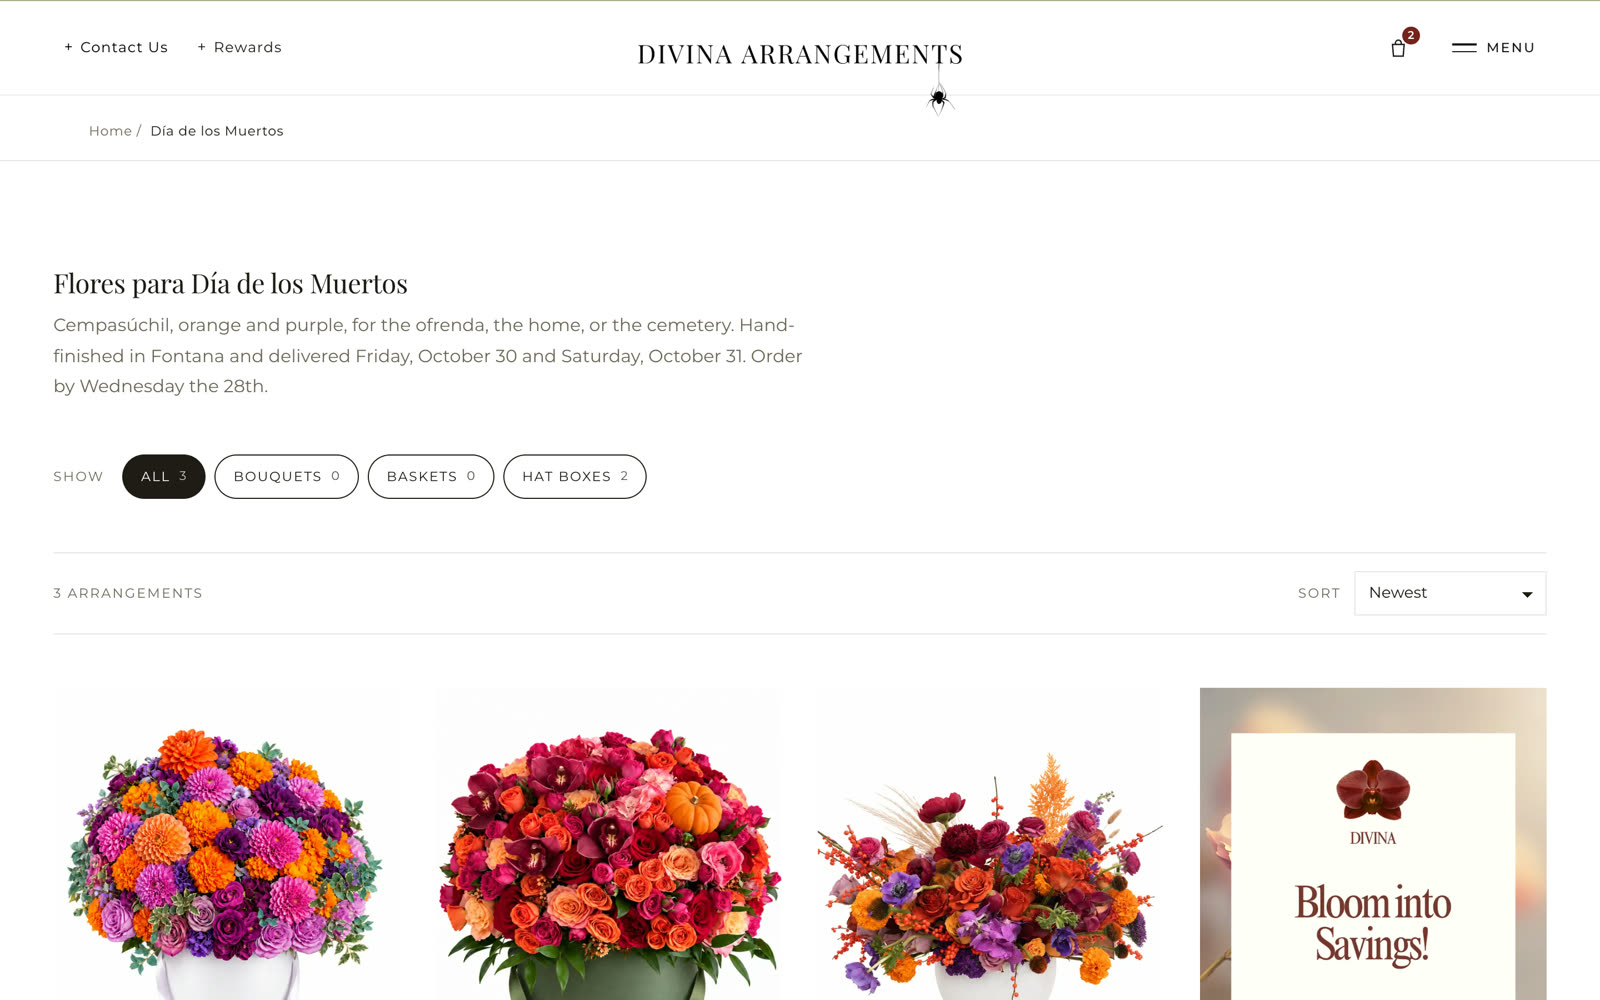Click the '3 ARRANGEMENTS' count text
The width and height of the screenshot is (1600, 1000).
pos(128,593)
